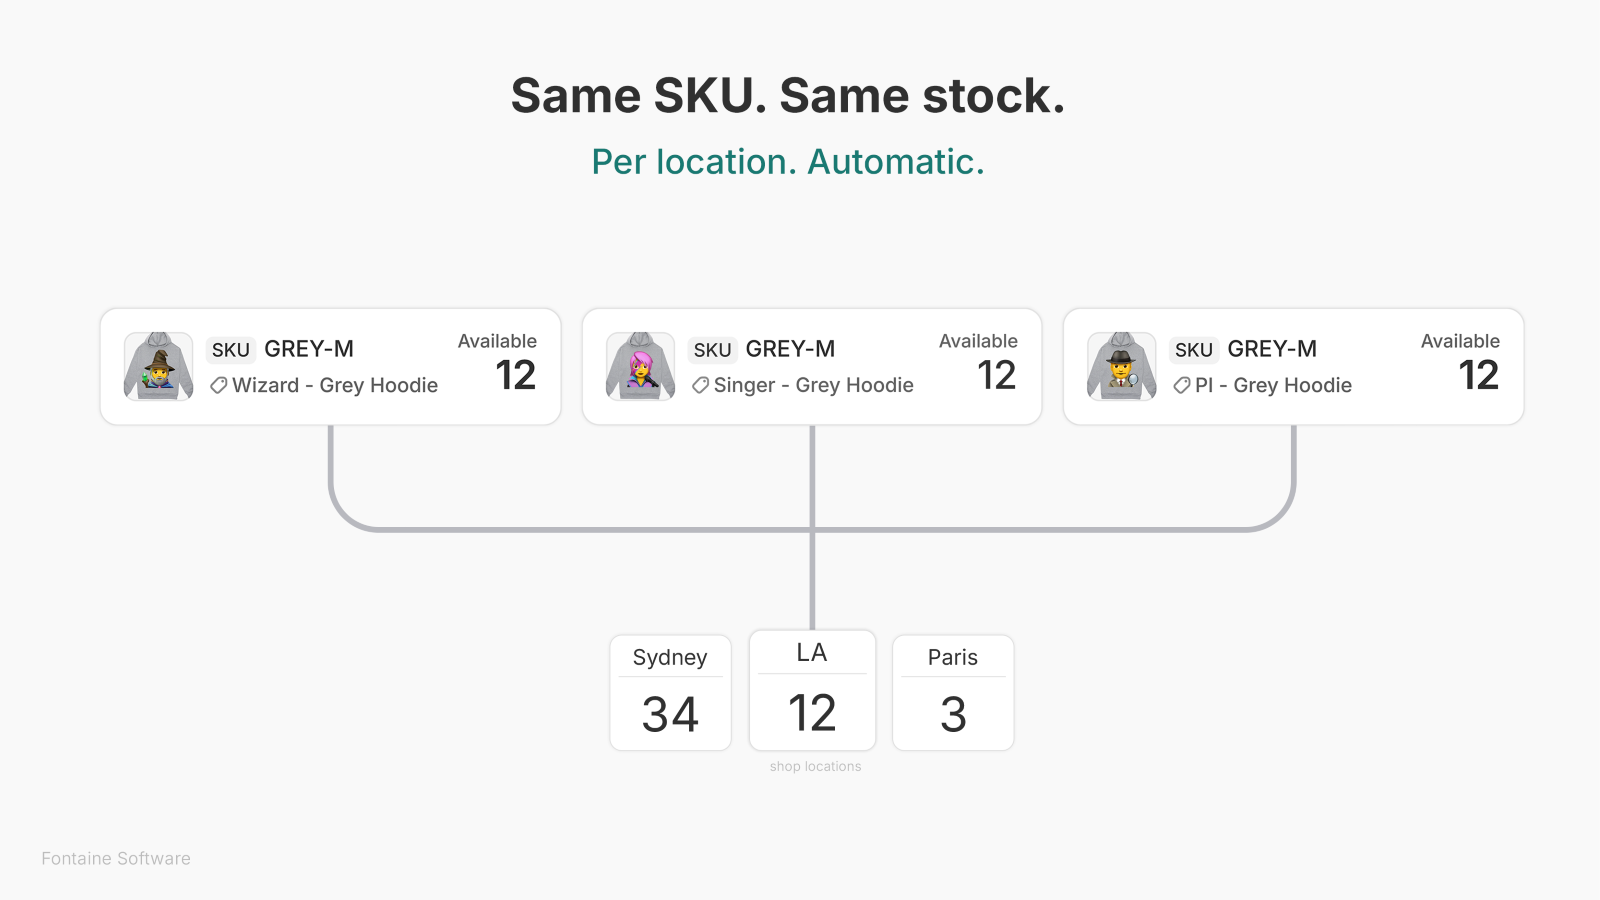
Task: Click the PI - Grey Hoodie product name
Action: click(1273, 385)
